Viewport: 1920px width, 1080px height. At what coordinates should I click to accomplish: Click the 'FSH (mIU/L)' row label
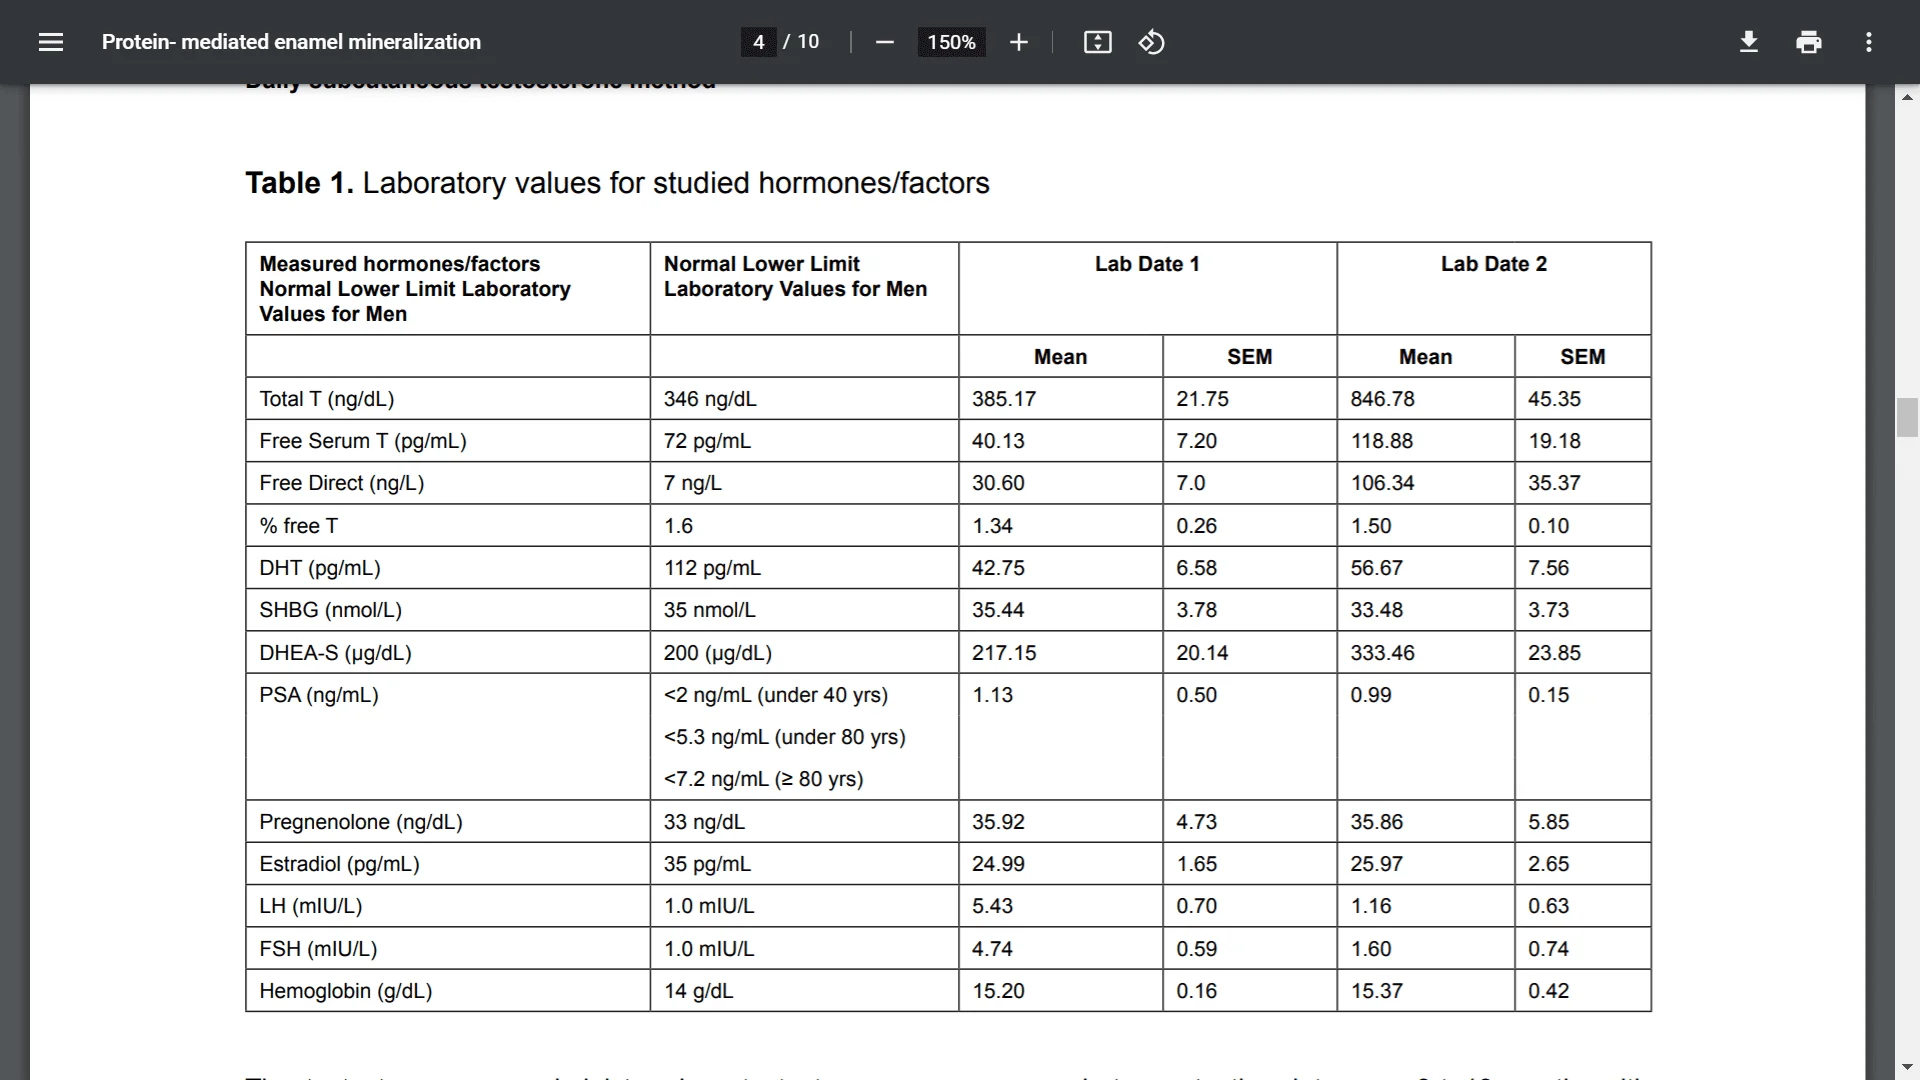(x=318, y=949)
